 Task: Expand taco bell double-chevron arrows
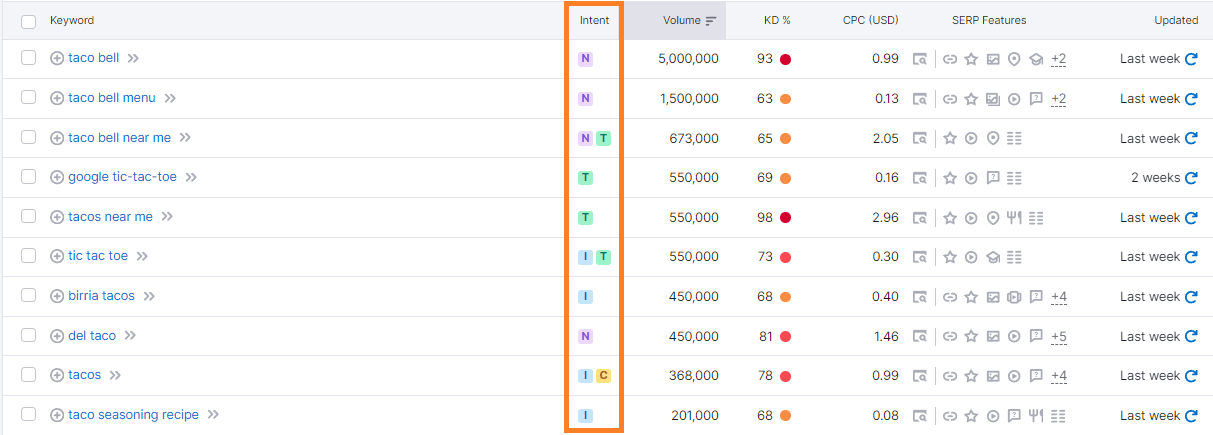tap(133, 58)
